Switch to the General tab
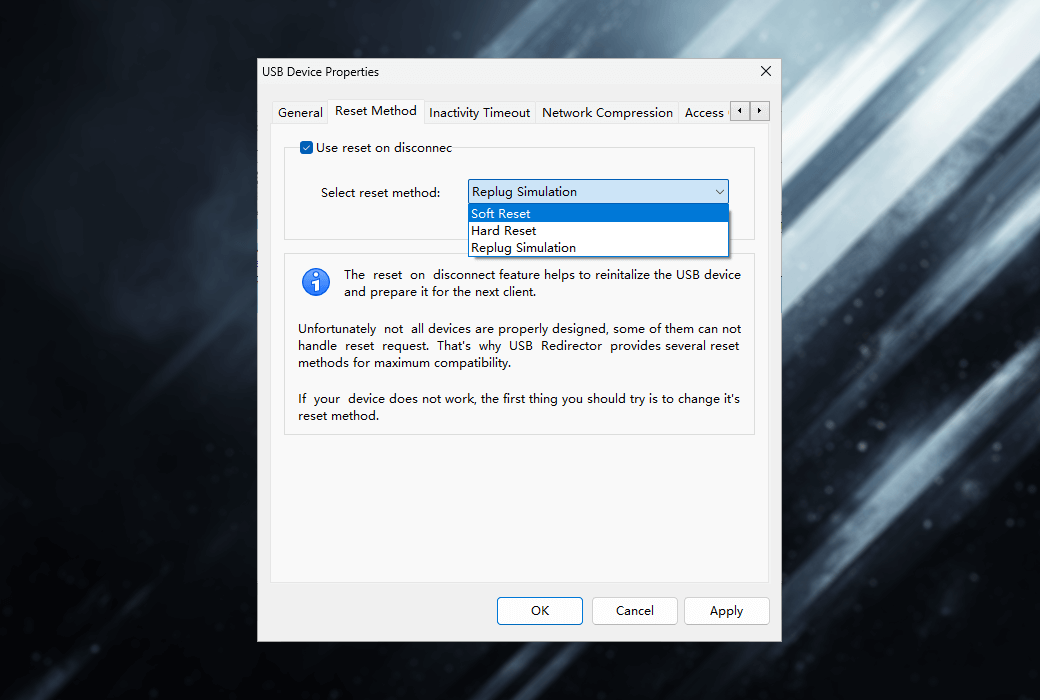Image resolution: width=1040 pixels, height=700 pixels. coord(300,113)
